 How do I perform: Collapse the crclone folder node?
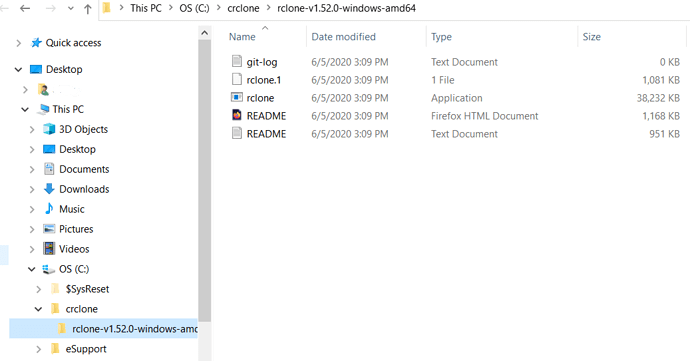pos(38,309)
